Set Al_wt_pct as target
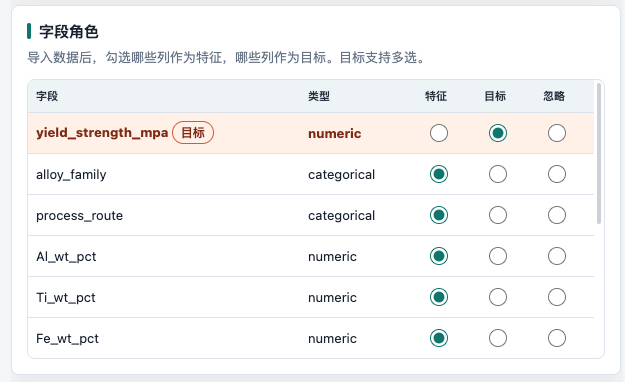Image resolution: width=625 pixels, height=382 pixels. point(498,256)
